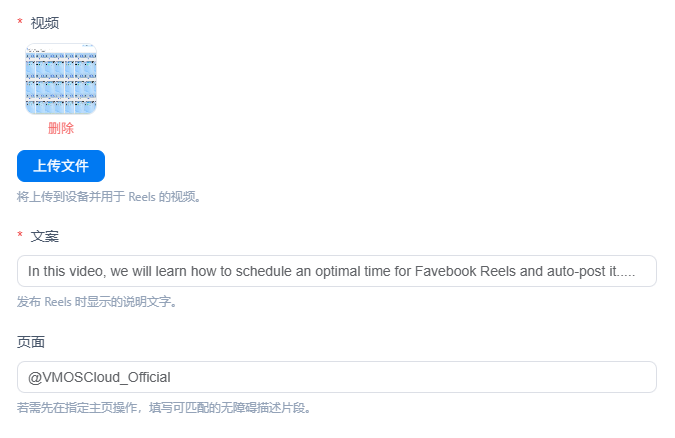Click the red asterisk beside 视频
This screenshot has height=438, width=675.
click(x=20, y=22)
